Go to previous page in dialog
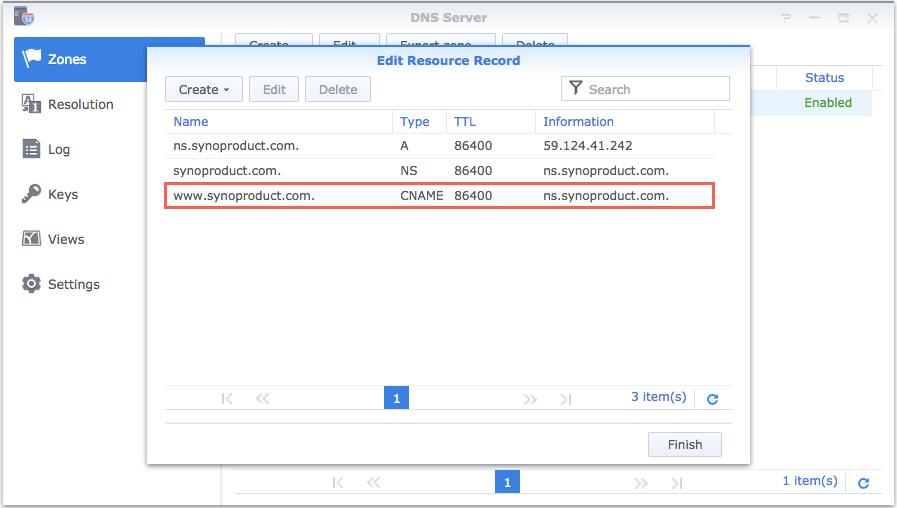This screenshot has width=897, height=508. coord(263,399)
